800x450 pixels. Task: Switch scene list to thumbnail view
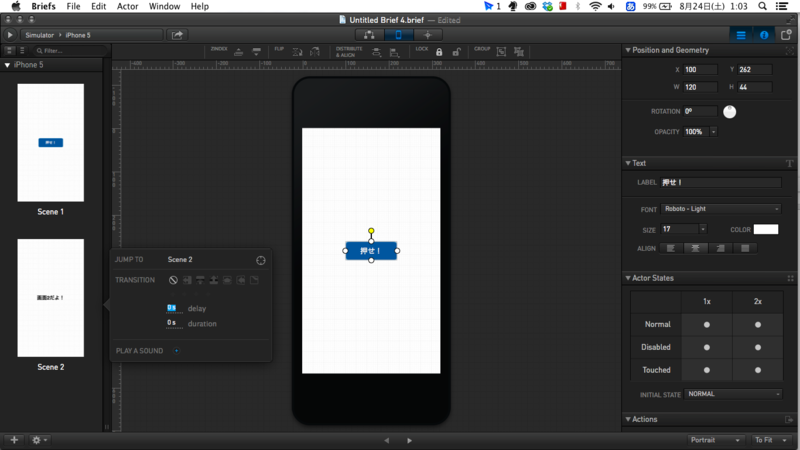click(x=10, y=51)
